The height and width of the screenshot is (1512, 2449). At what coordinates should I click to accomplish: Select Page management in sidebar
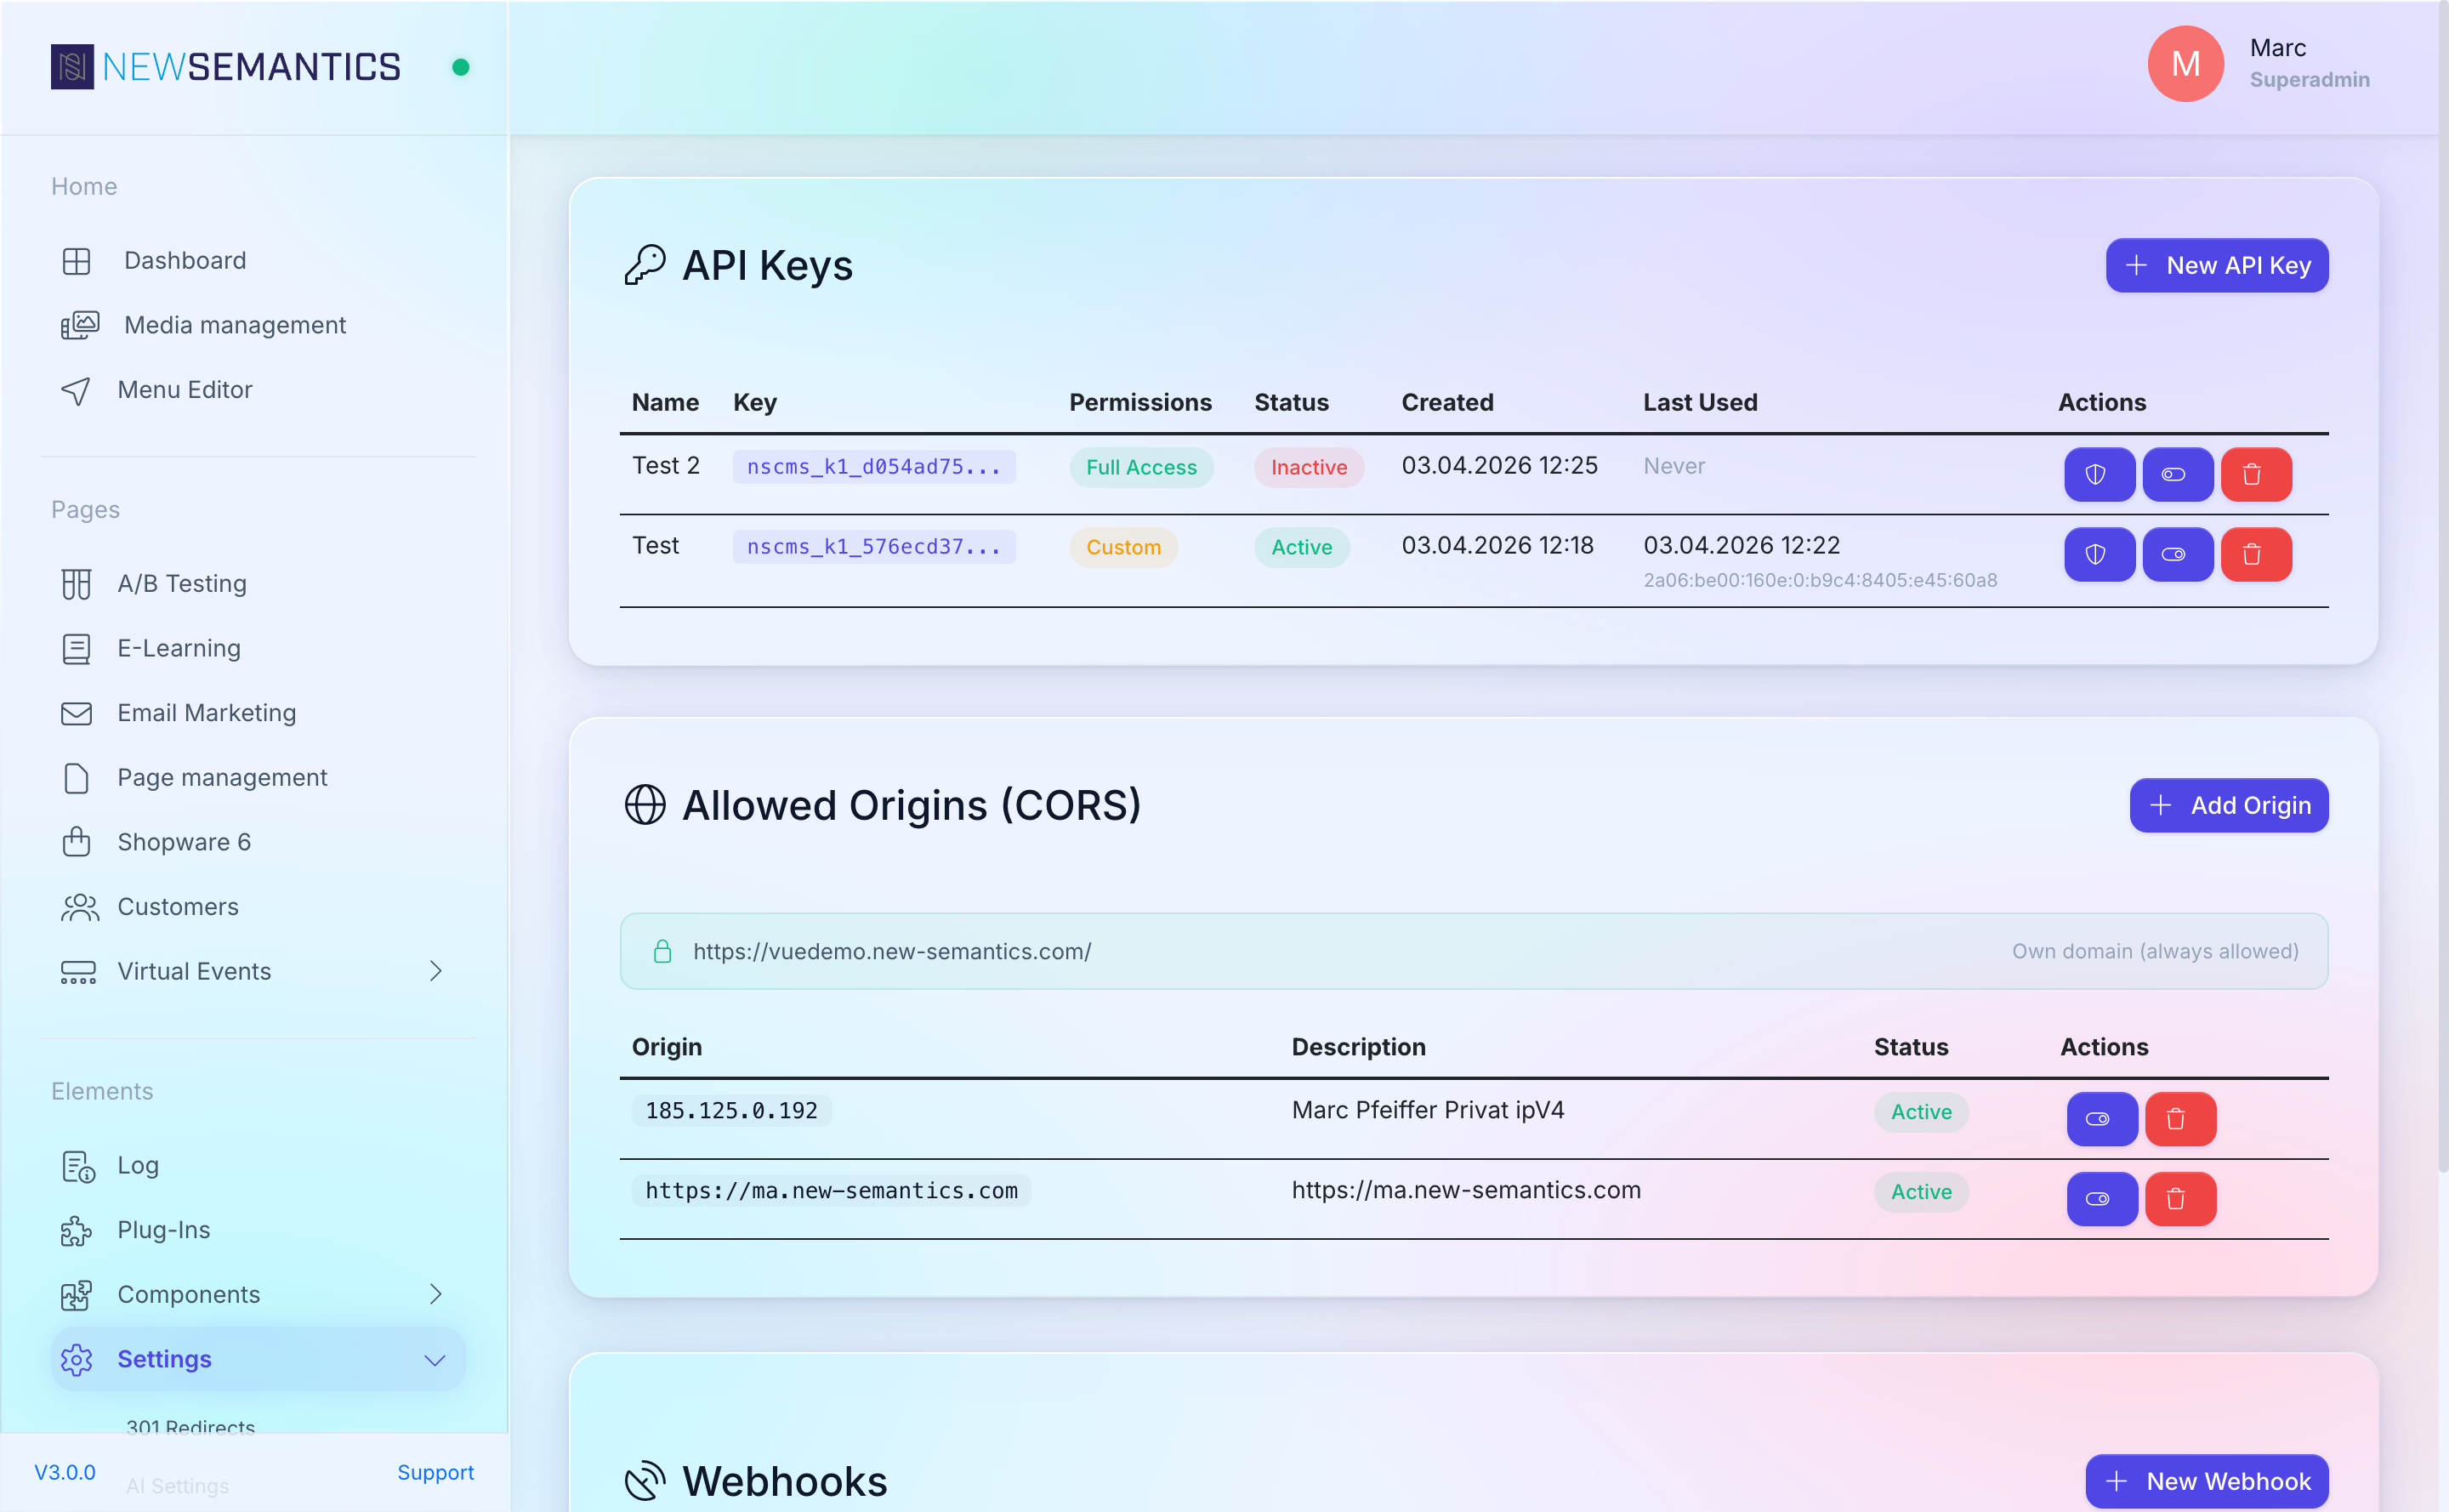(258, 778)
